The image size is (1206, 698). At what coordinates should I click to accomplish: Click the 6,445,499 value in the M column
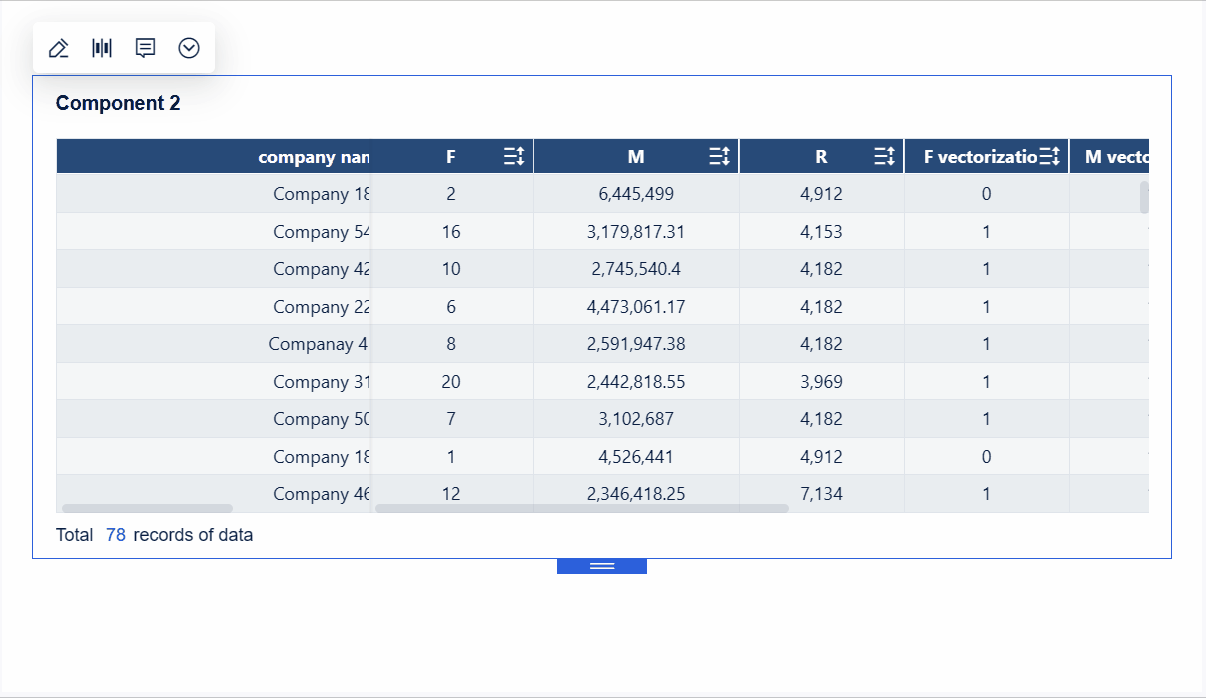point(636,193)
